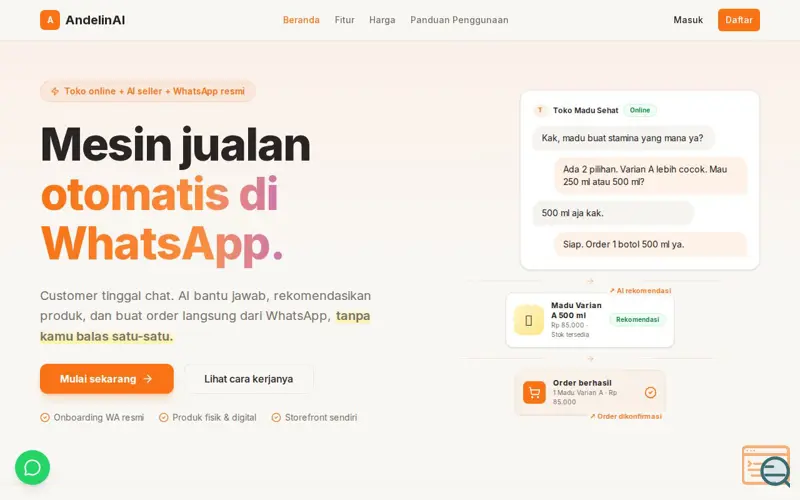The image size is (800, 500).
Task: Click the Toko Madu Sehat avatar icon
Action: tap(540, 110)
